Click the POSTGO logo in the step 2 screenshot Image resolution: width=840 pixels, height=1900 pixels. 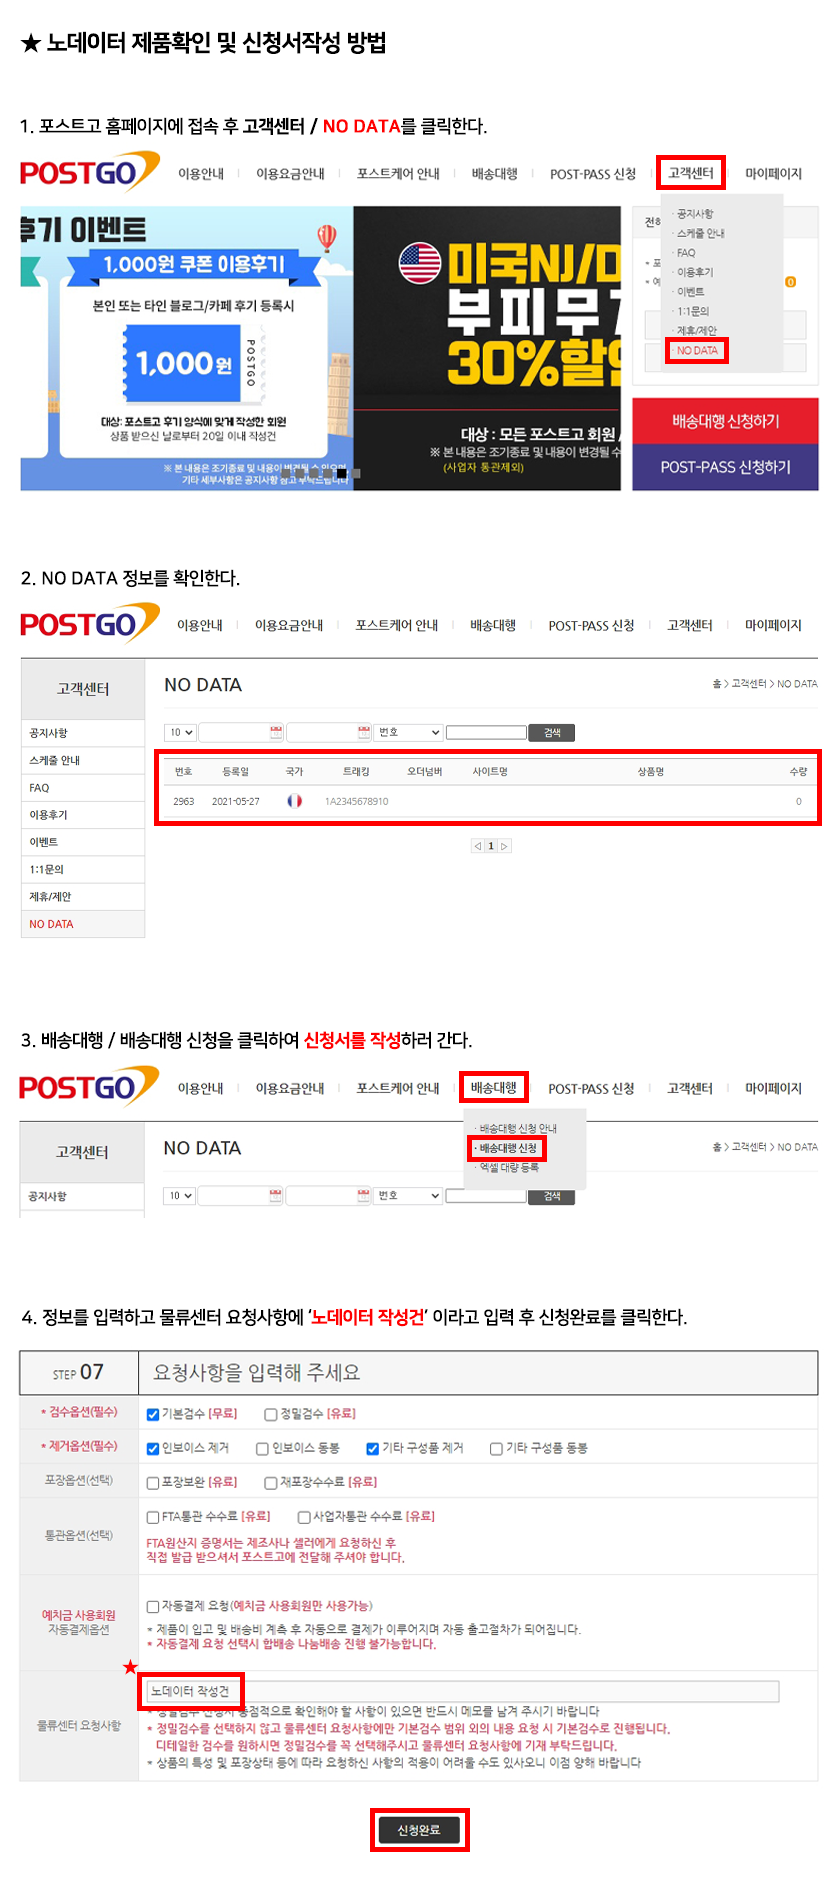click(x=89, y=624)
